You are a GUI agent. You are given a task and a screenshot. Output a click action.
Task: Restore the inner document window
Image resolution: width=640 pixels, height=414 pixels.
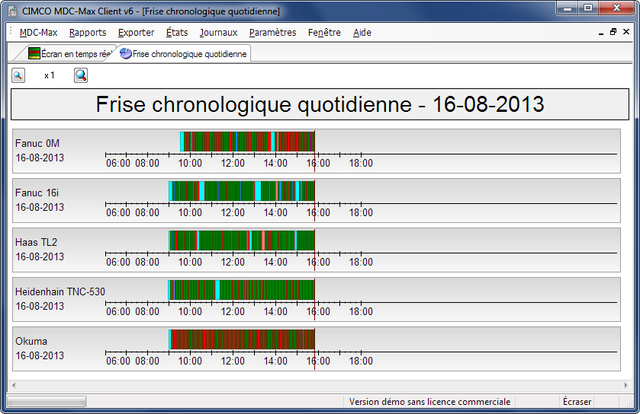tap(613, 32)
